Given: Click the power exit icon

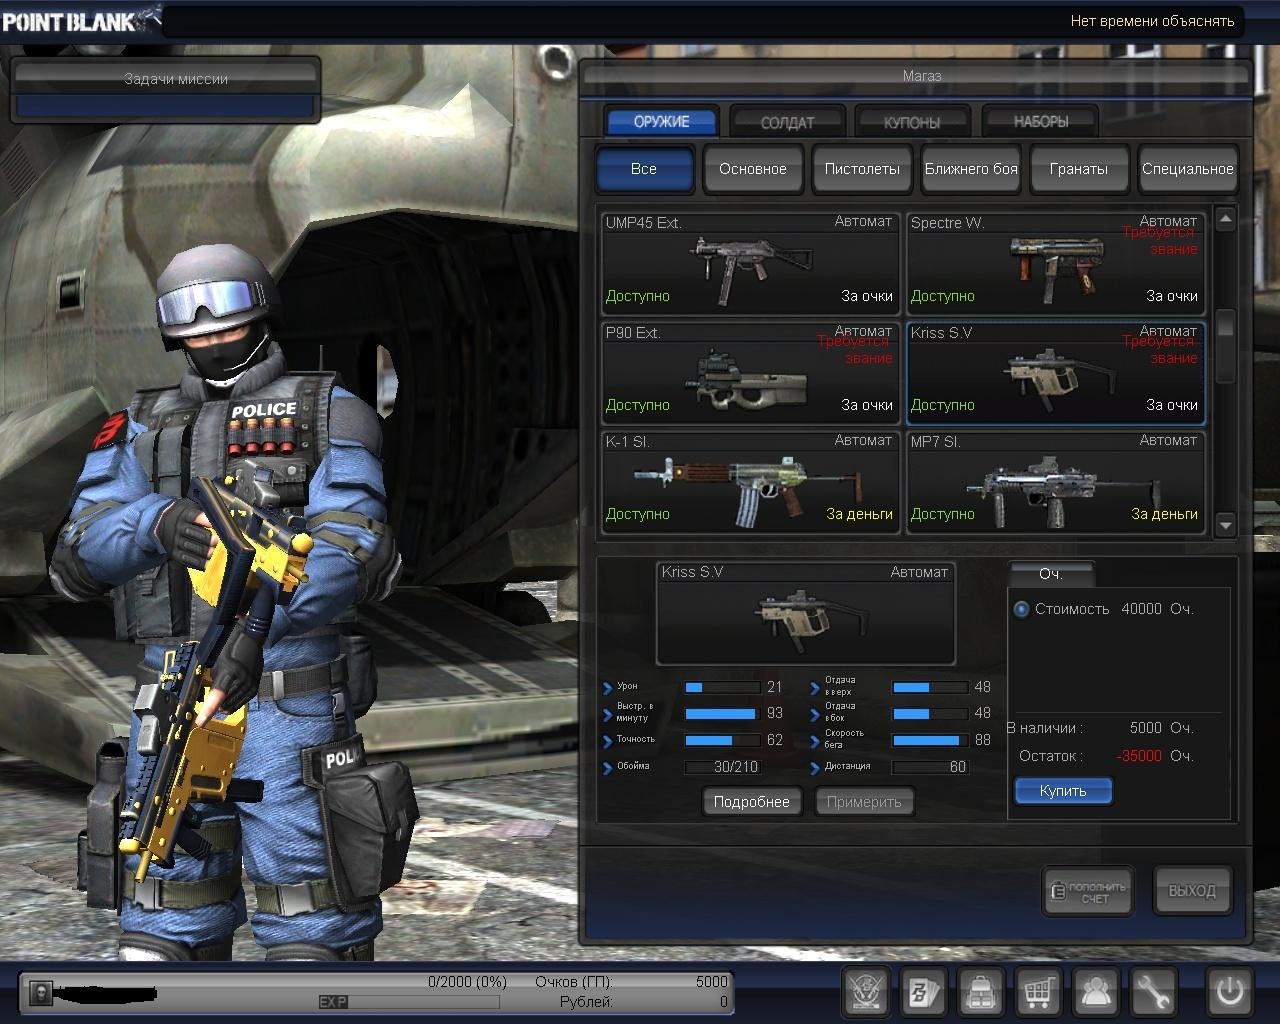Looking at the screenshot, I should [1229, 992].
